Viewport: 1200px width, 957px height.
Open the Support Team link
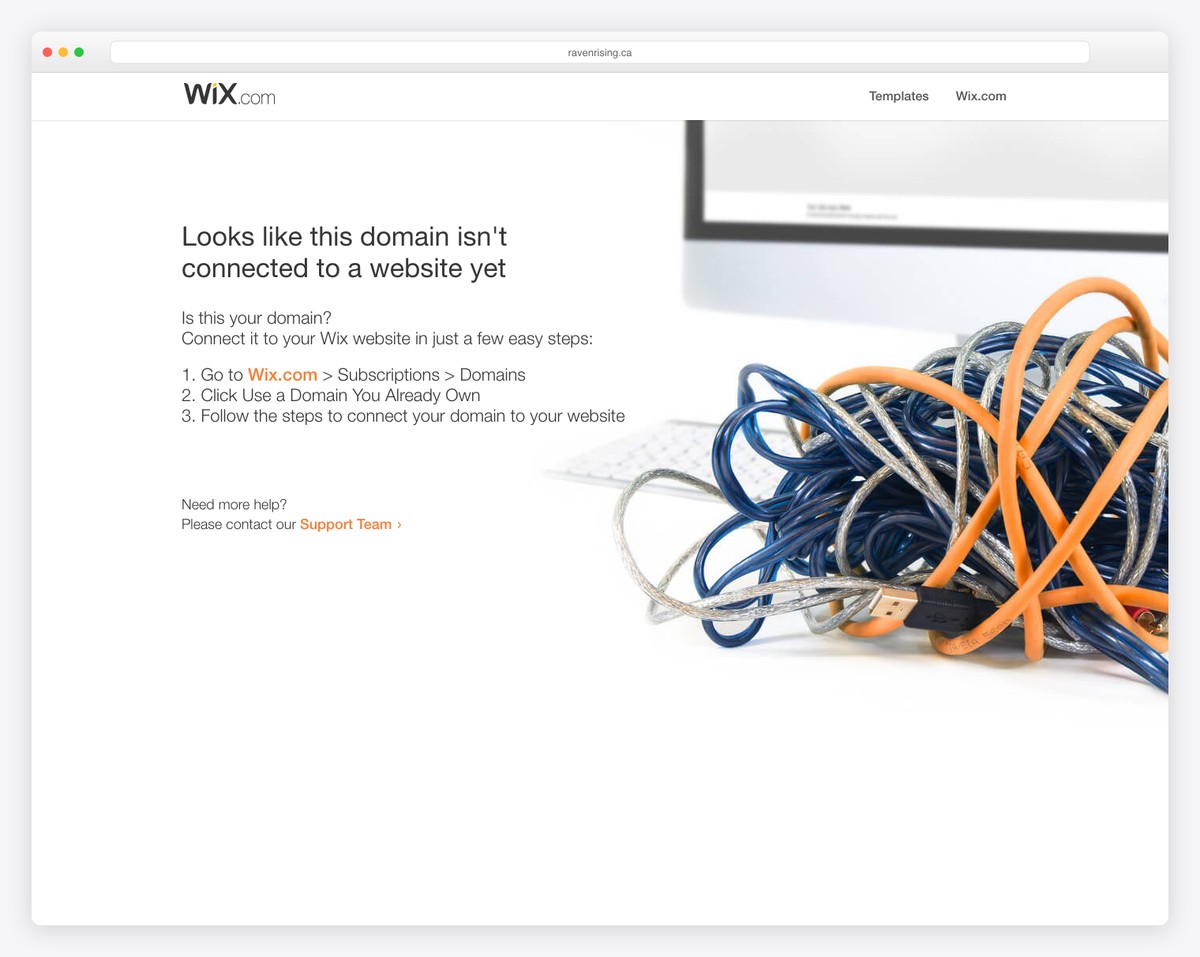pyautogui.click(x=345, y=524)
